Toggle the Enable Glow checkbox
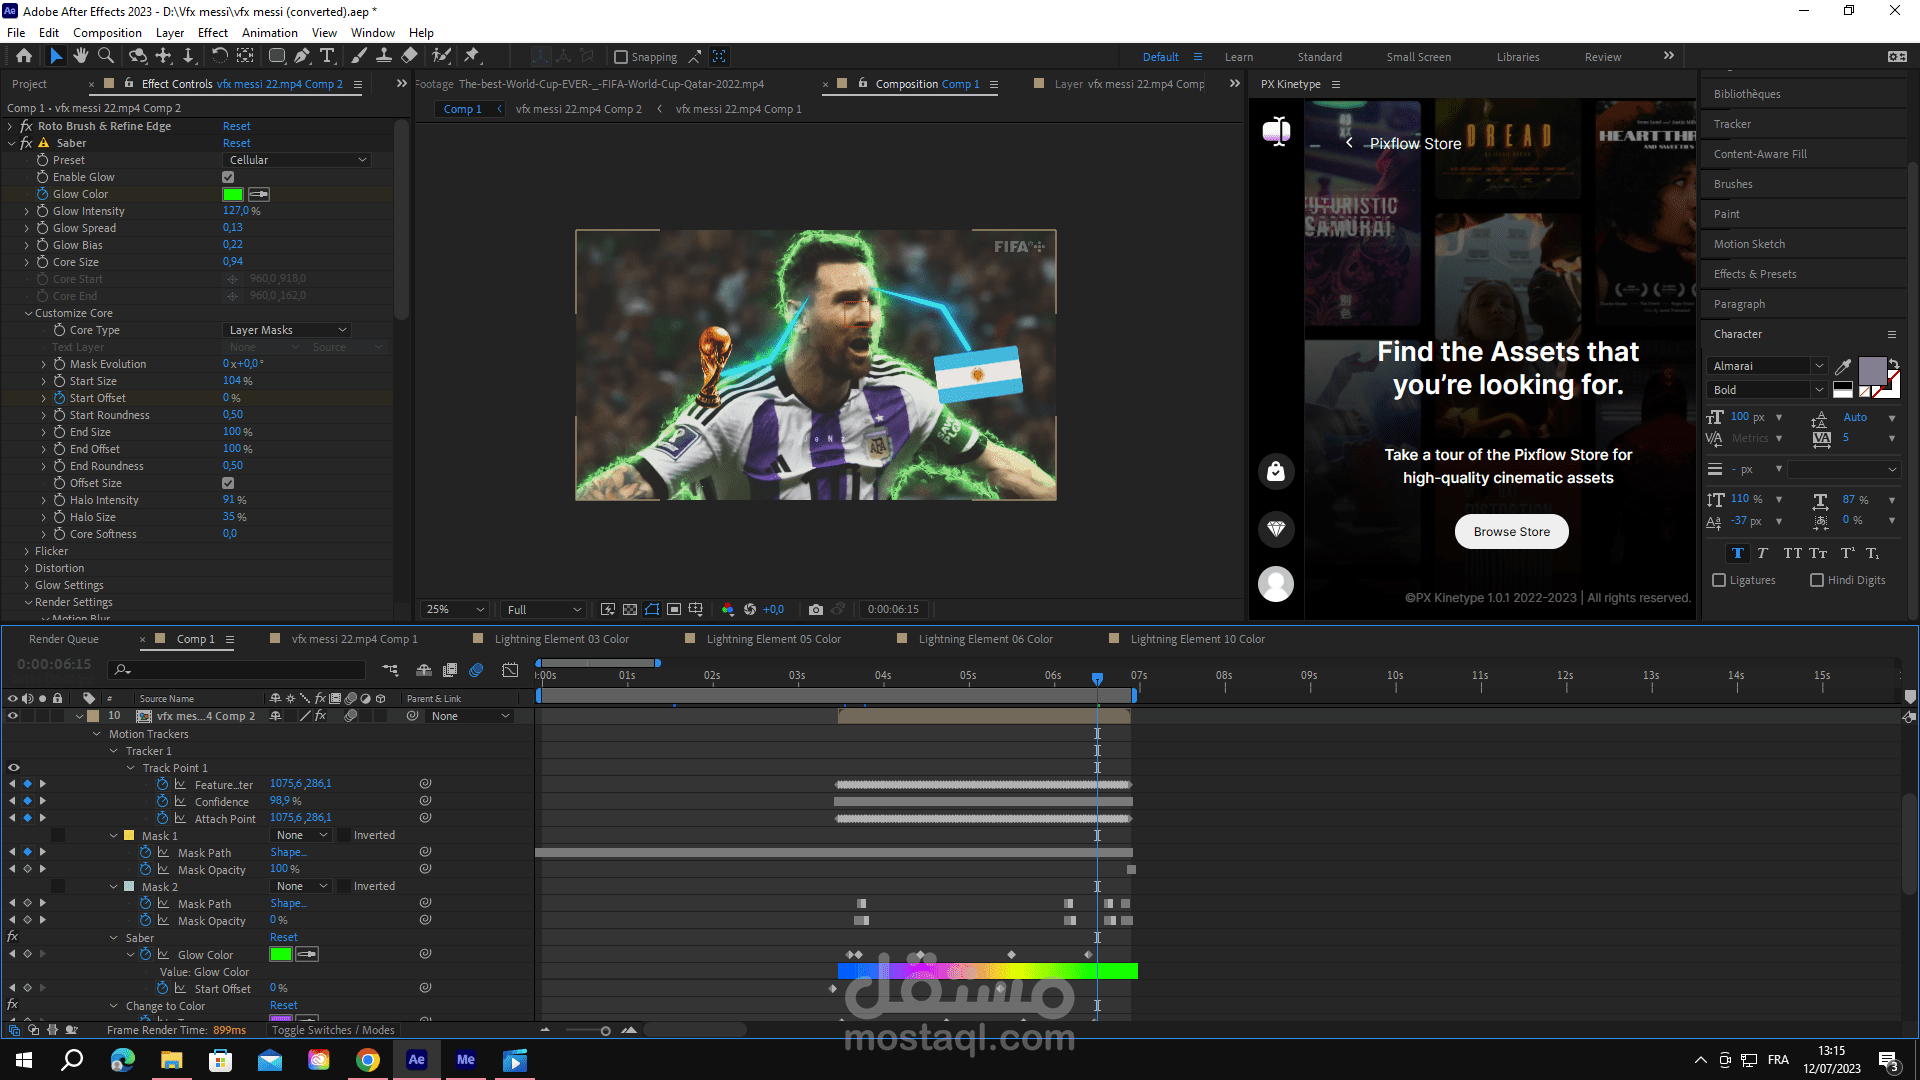 (x=228, y=177)
